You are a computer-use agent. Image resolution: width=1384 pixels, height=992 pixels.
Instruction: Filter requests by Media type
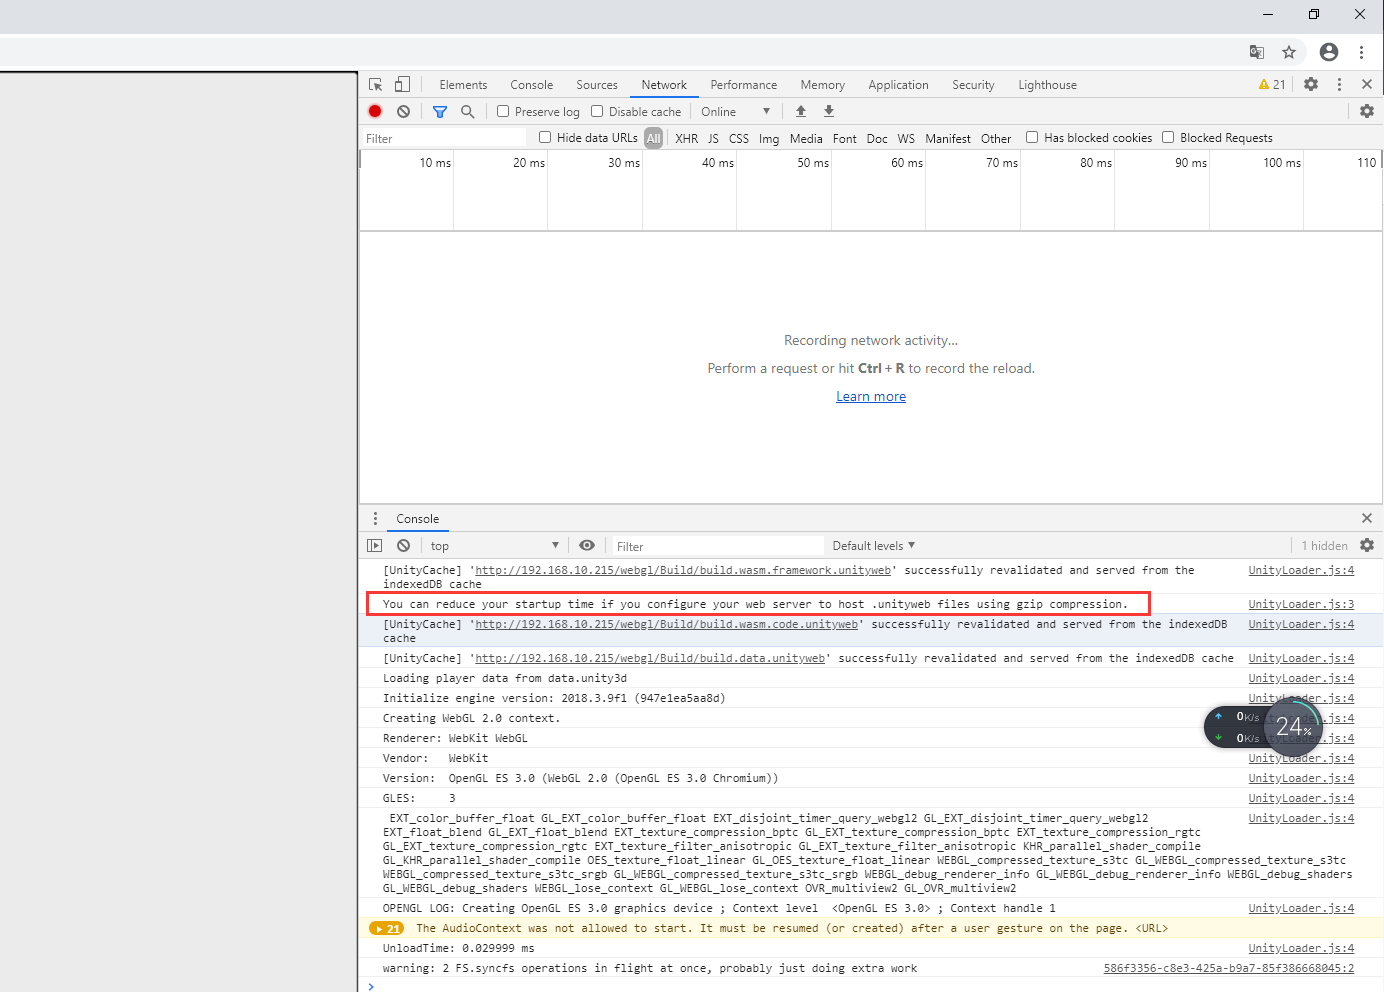click(806, 139)
